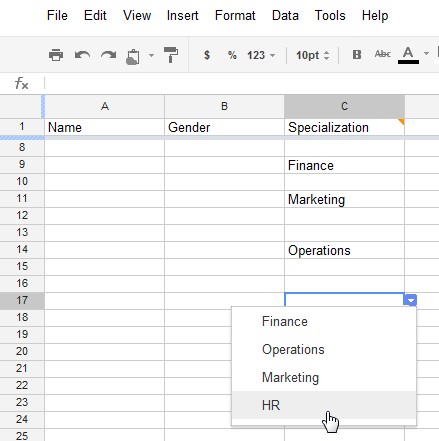
Task: Format cell as currency with dollar icon
Action: 207,55
